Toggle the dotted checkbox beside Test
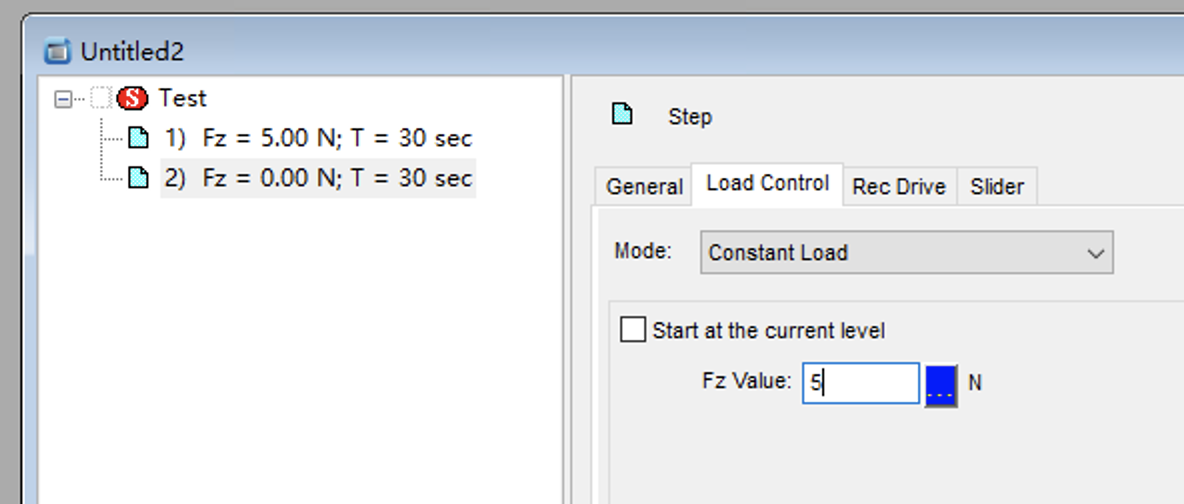Viewport: 1184px width, 504px height. [x=100, y=98]
